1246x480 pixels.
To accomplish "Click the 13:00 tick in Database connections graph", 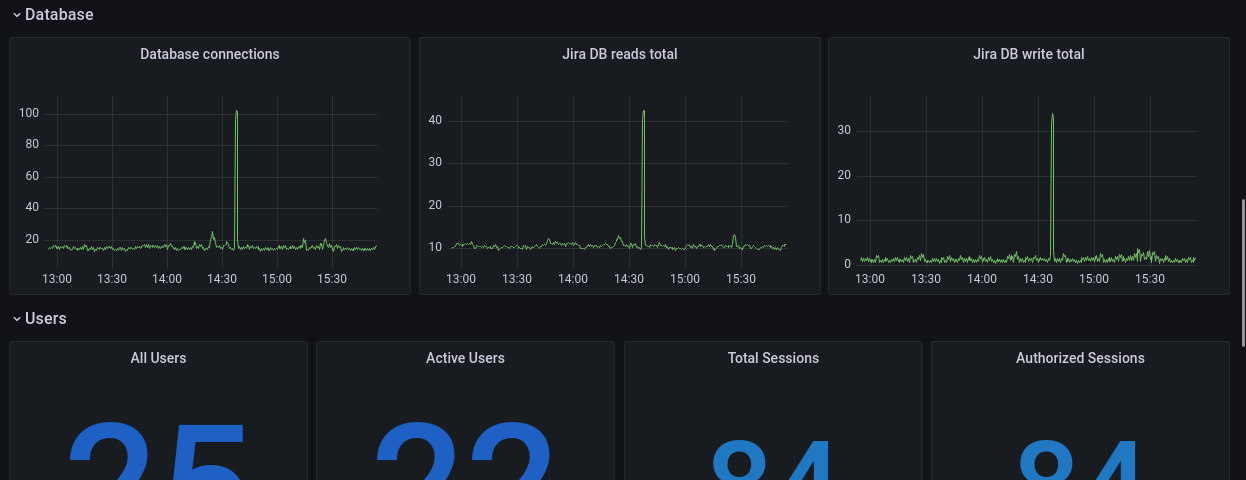I will click(x=57, y=279).
